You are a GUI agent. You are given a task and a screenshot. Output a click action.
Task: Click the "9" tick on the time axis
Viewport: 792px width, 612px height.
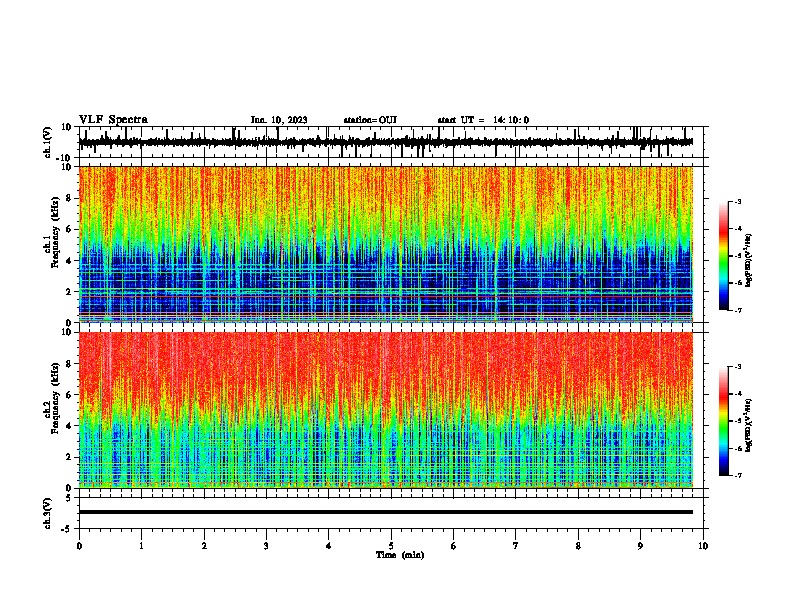640,546
